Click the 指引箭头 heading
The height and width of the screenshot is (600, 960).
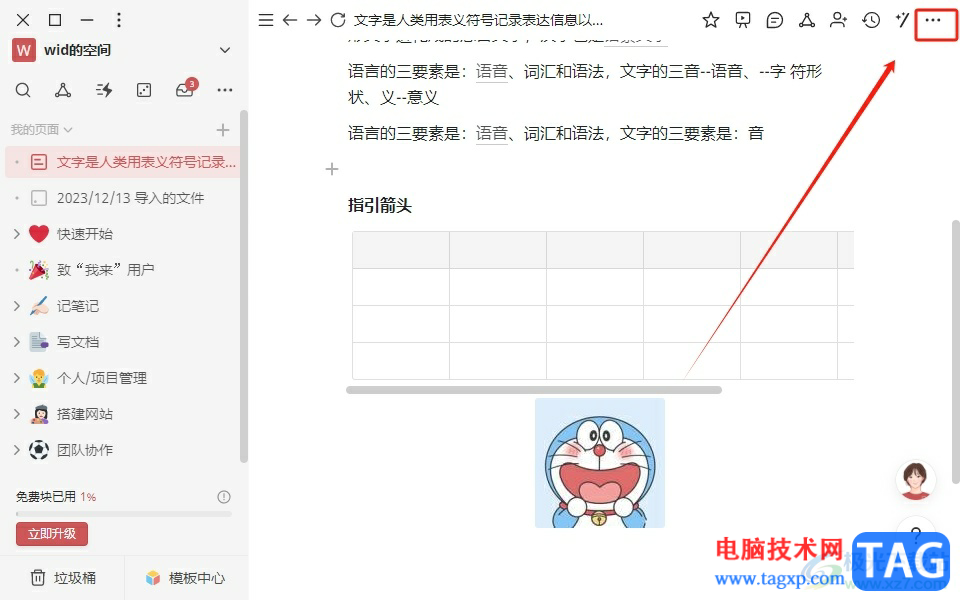point(380,206)
